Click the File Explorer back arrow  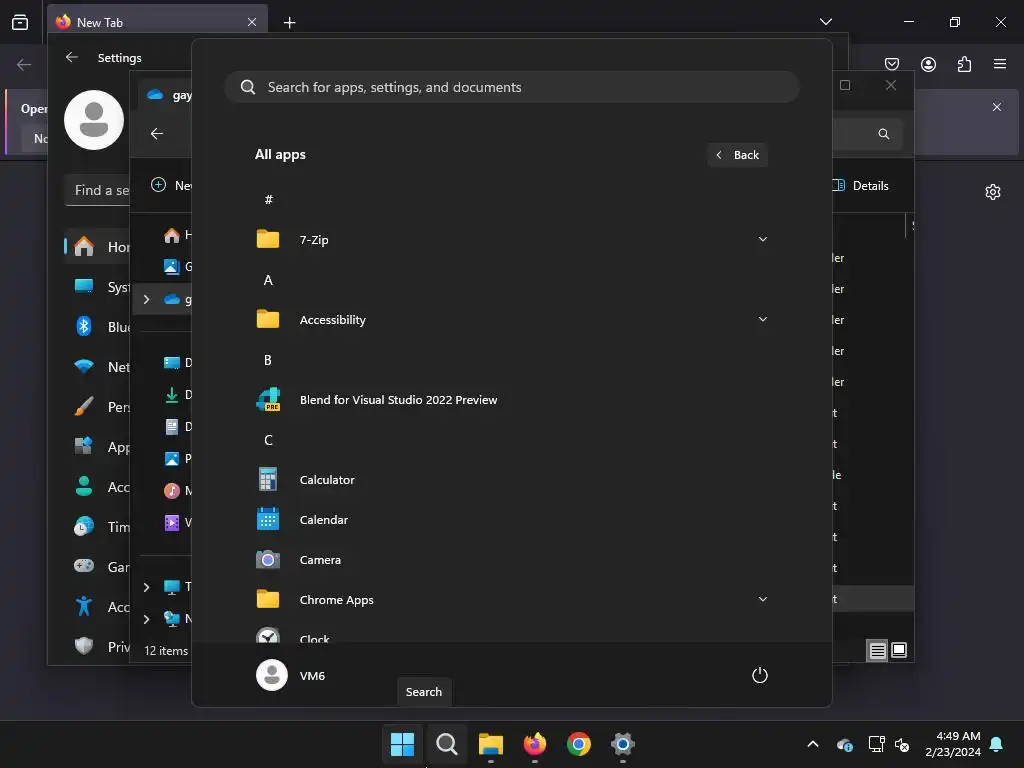(157, 134)
